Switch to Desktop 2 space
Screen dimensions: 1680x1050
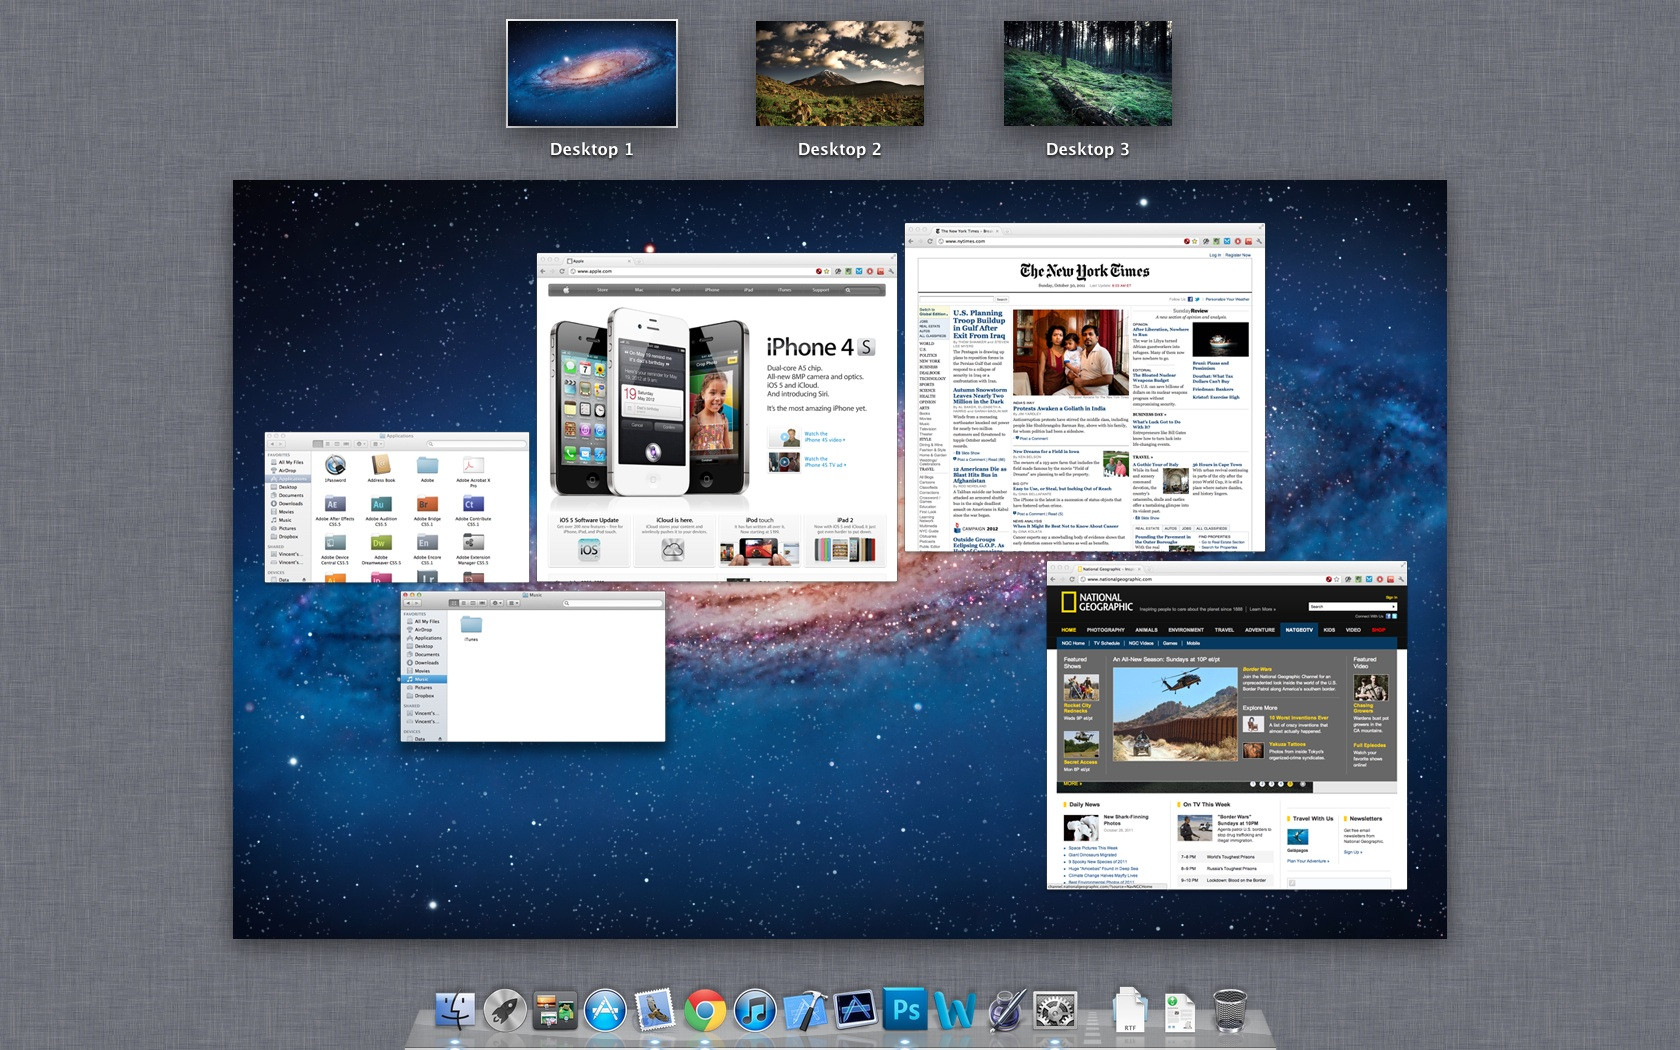840,74
